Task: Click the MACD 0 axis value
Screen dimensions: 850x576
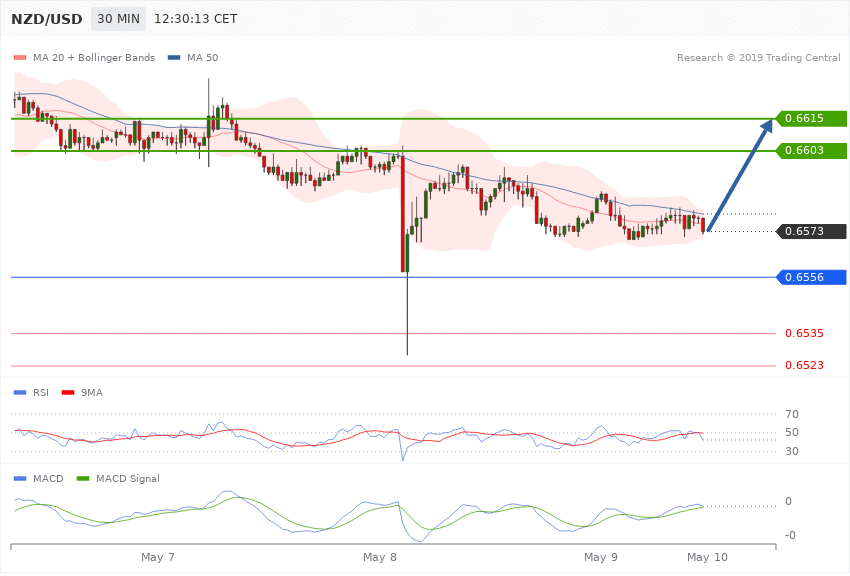Action: point(788,501)
